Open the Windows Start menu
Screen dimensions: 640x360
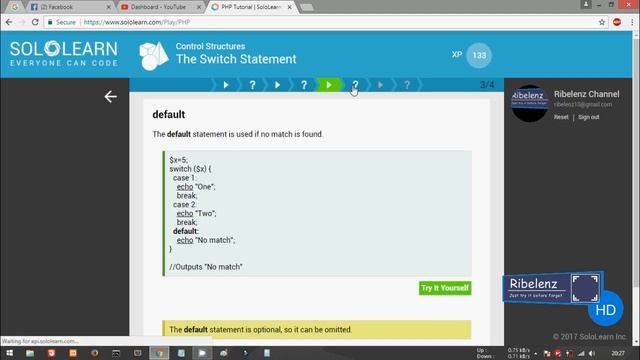tap(9, 353)
